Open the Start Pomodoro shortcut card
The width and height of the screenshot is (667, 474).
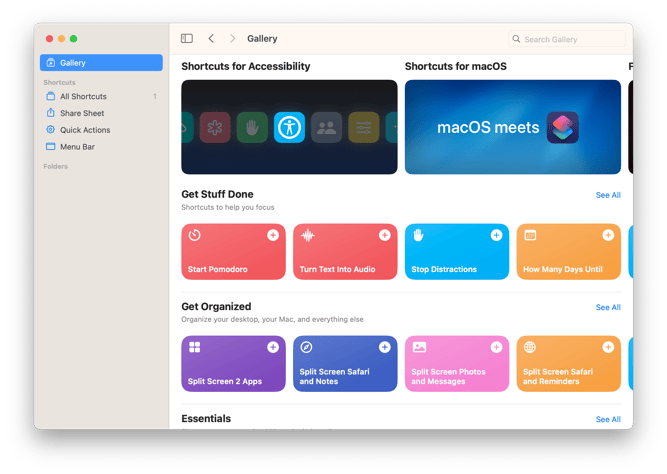click(233, 251)
